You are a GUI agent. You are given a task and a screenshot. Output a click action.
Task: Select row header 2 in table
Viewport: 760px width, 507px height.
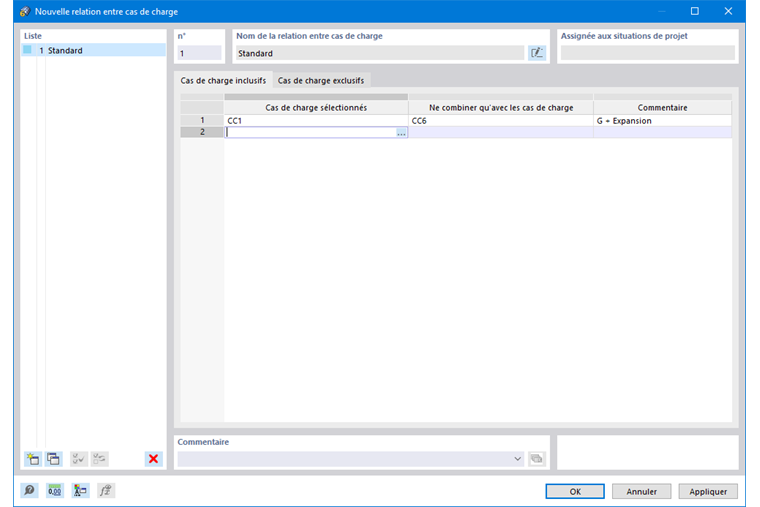tap(202, 132)
